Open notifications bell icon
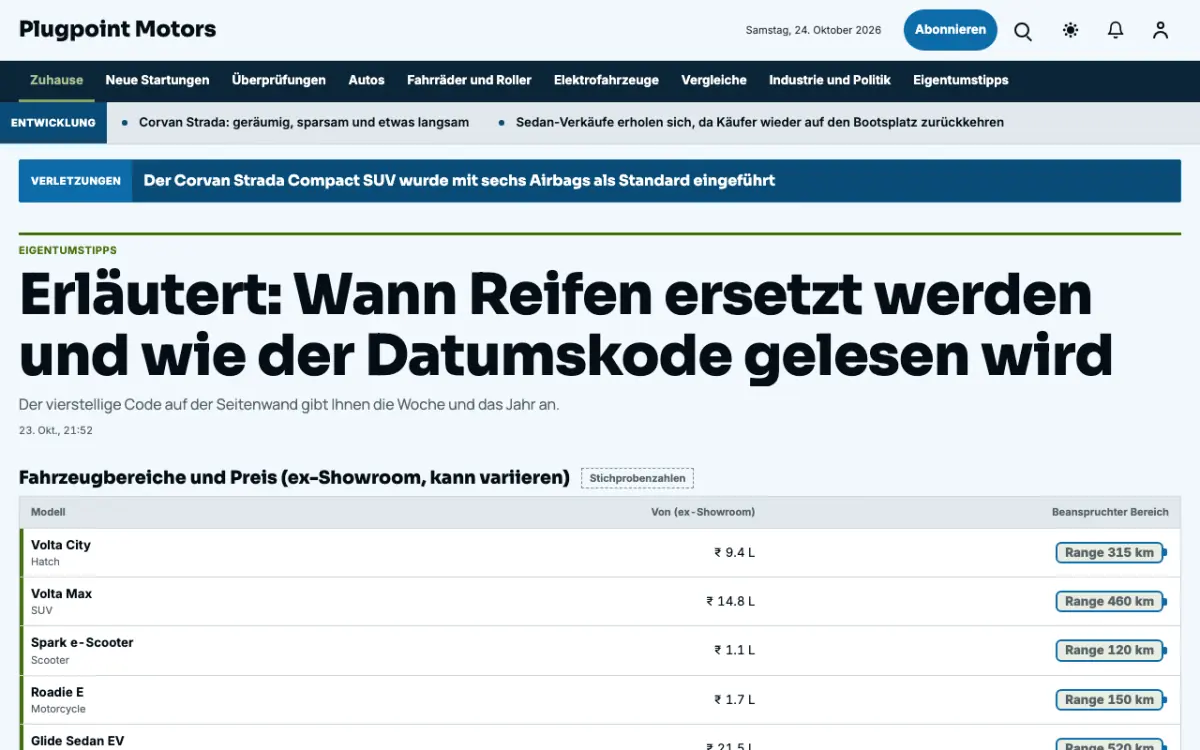Viewport: 1200px width, 750px height. coord(1115,31)
